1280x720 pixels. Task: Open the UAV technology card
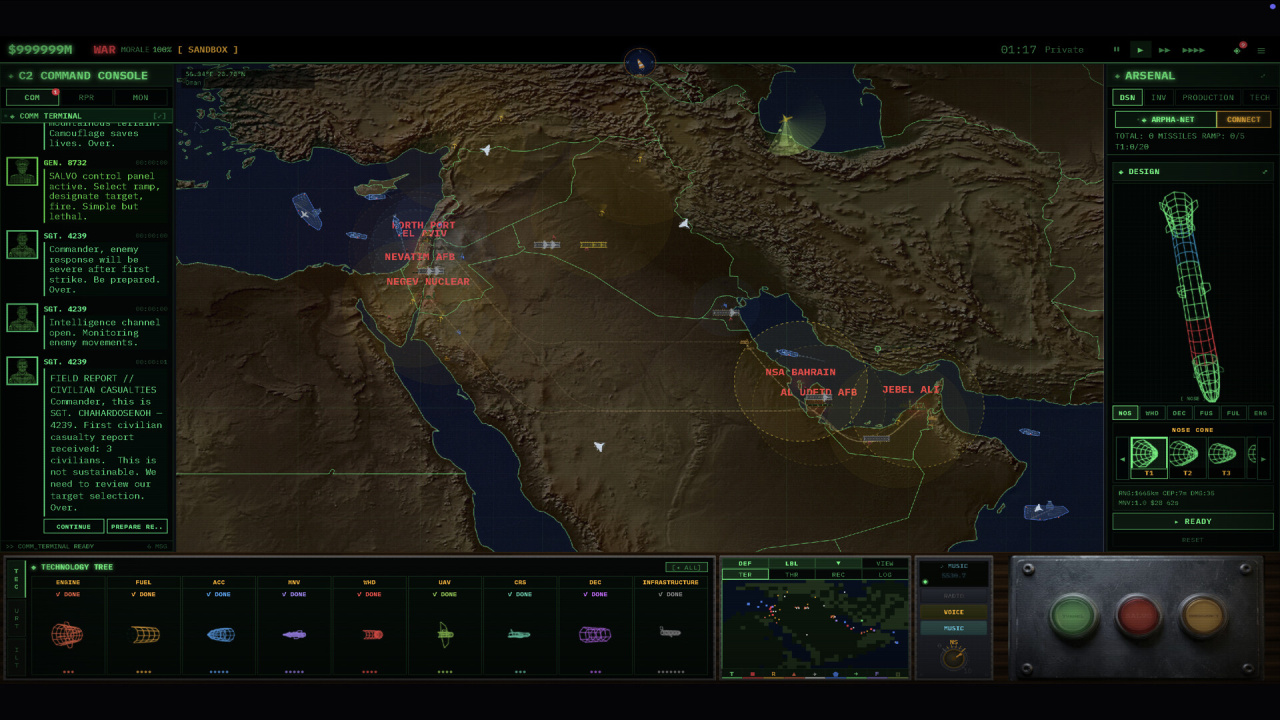click(x=445, y=626)
